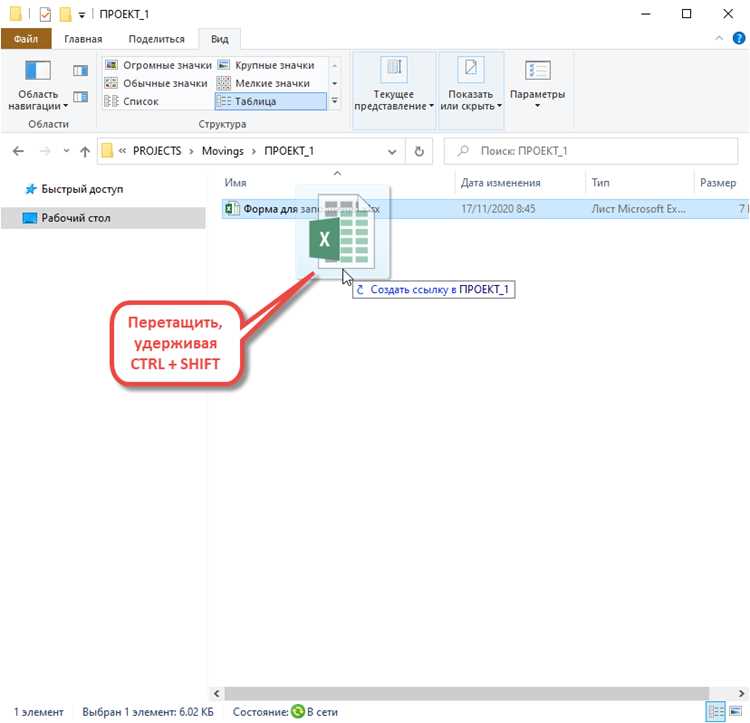Click Область навигации pane icon

pyautogui.click(x=38, y=71)
